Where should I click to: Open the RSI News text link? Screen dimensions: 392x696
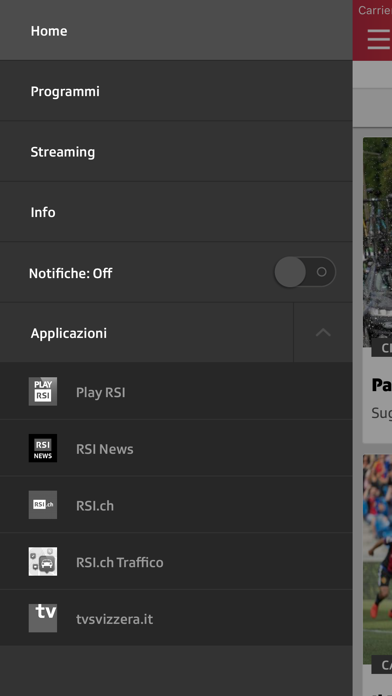[105, 449]
